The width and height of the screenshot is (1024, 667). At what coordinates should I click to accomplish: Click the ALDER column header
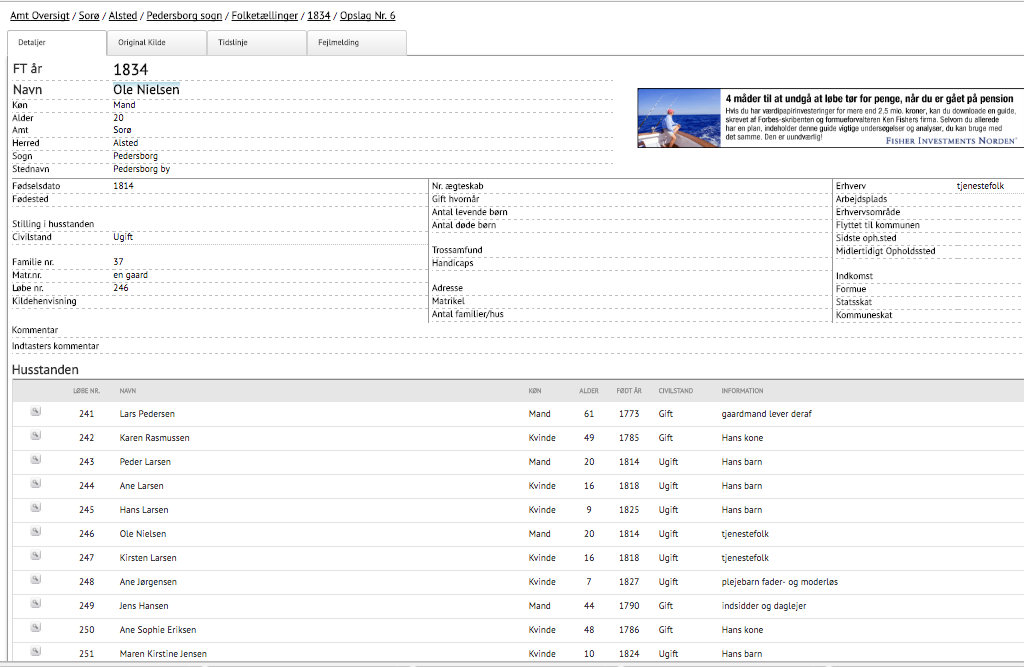point(589,391)
